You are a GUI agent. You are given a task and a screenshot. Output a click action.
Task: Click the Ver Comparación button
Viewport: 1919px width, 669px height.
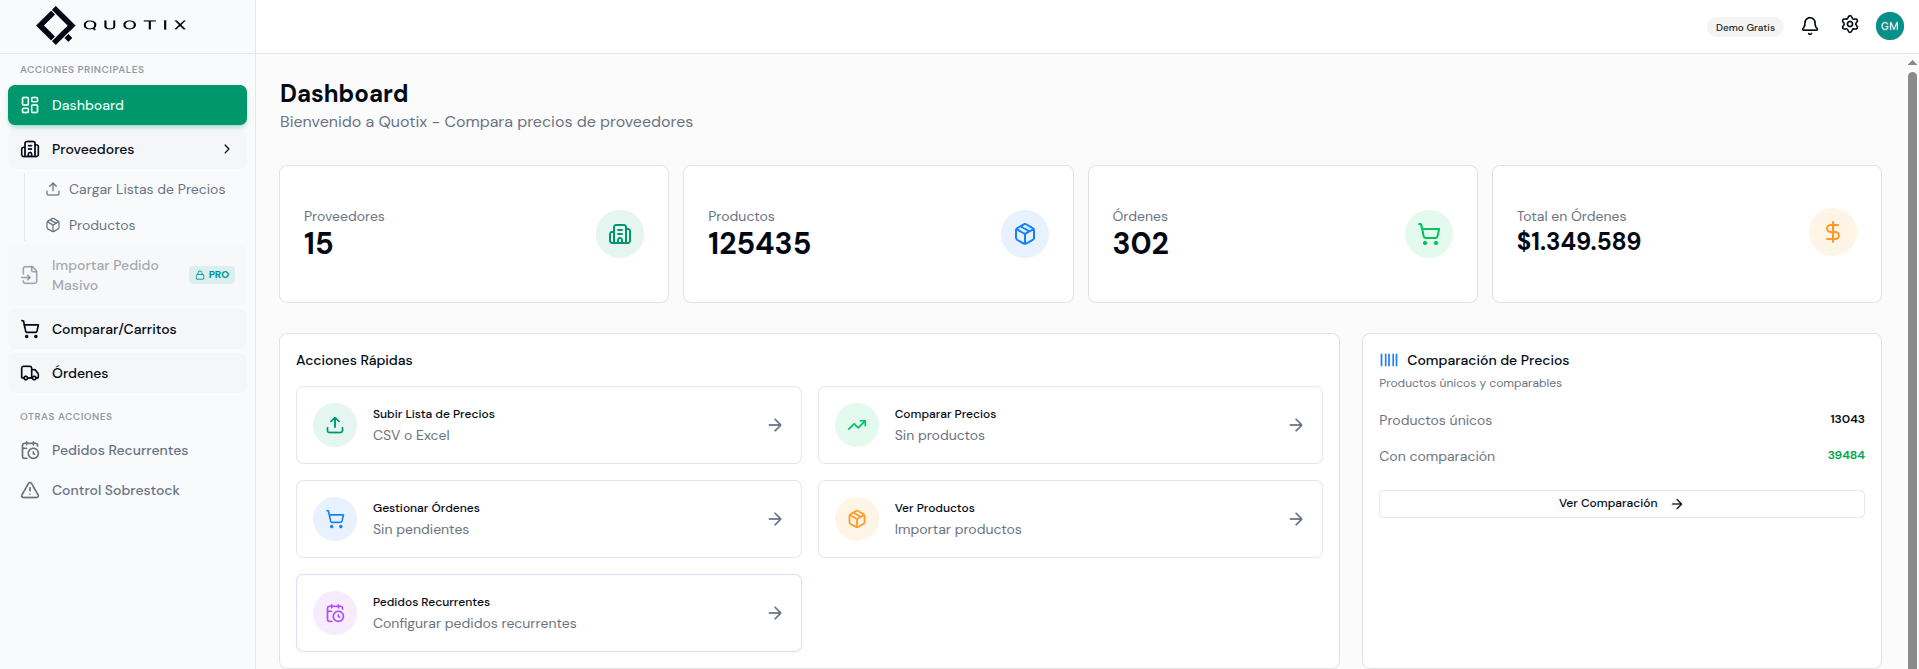[1620, 504]
